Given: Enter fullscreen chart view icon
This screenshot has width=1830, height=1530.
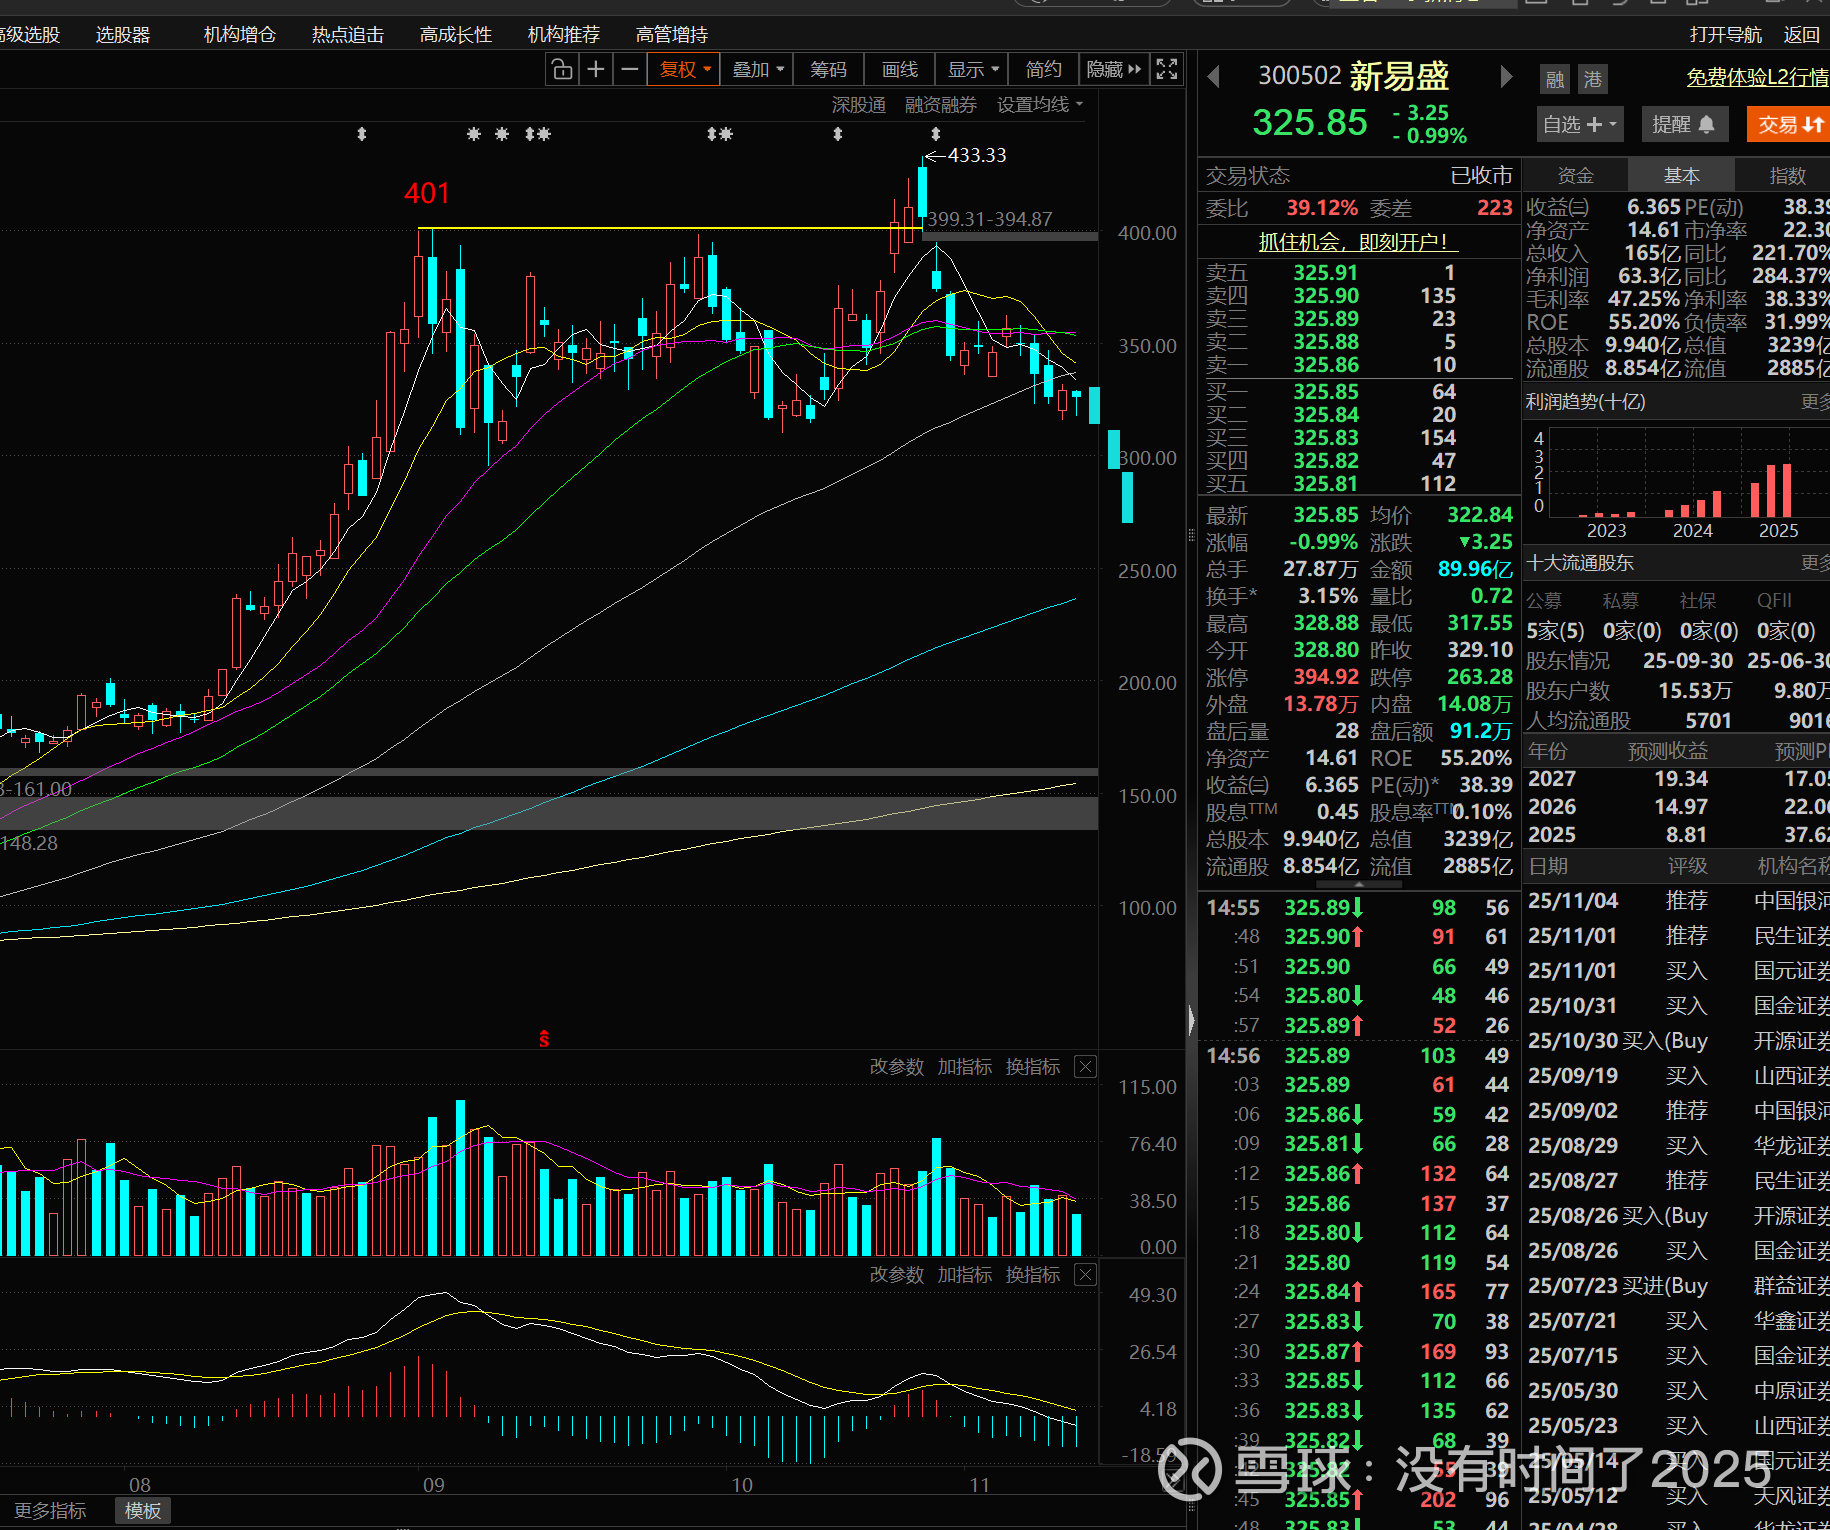Looking at the screenshot, I should pos(1167,69).
